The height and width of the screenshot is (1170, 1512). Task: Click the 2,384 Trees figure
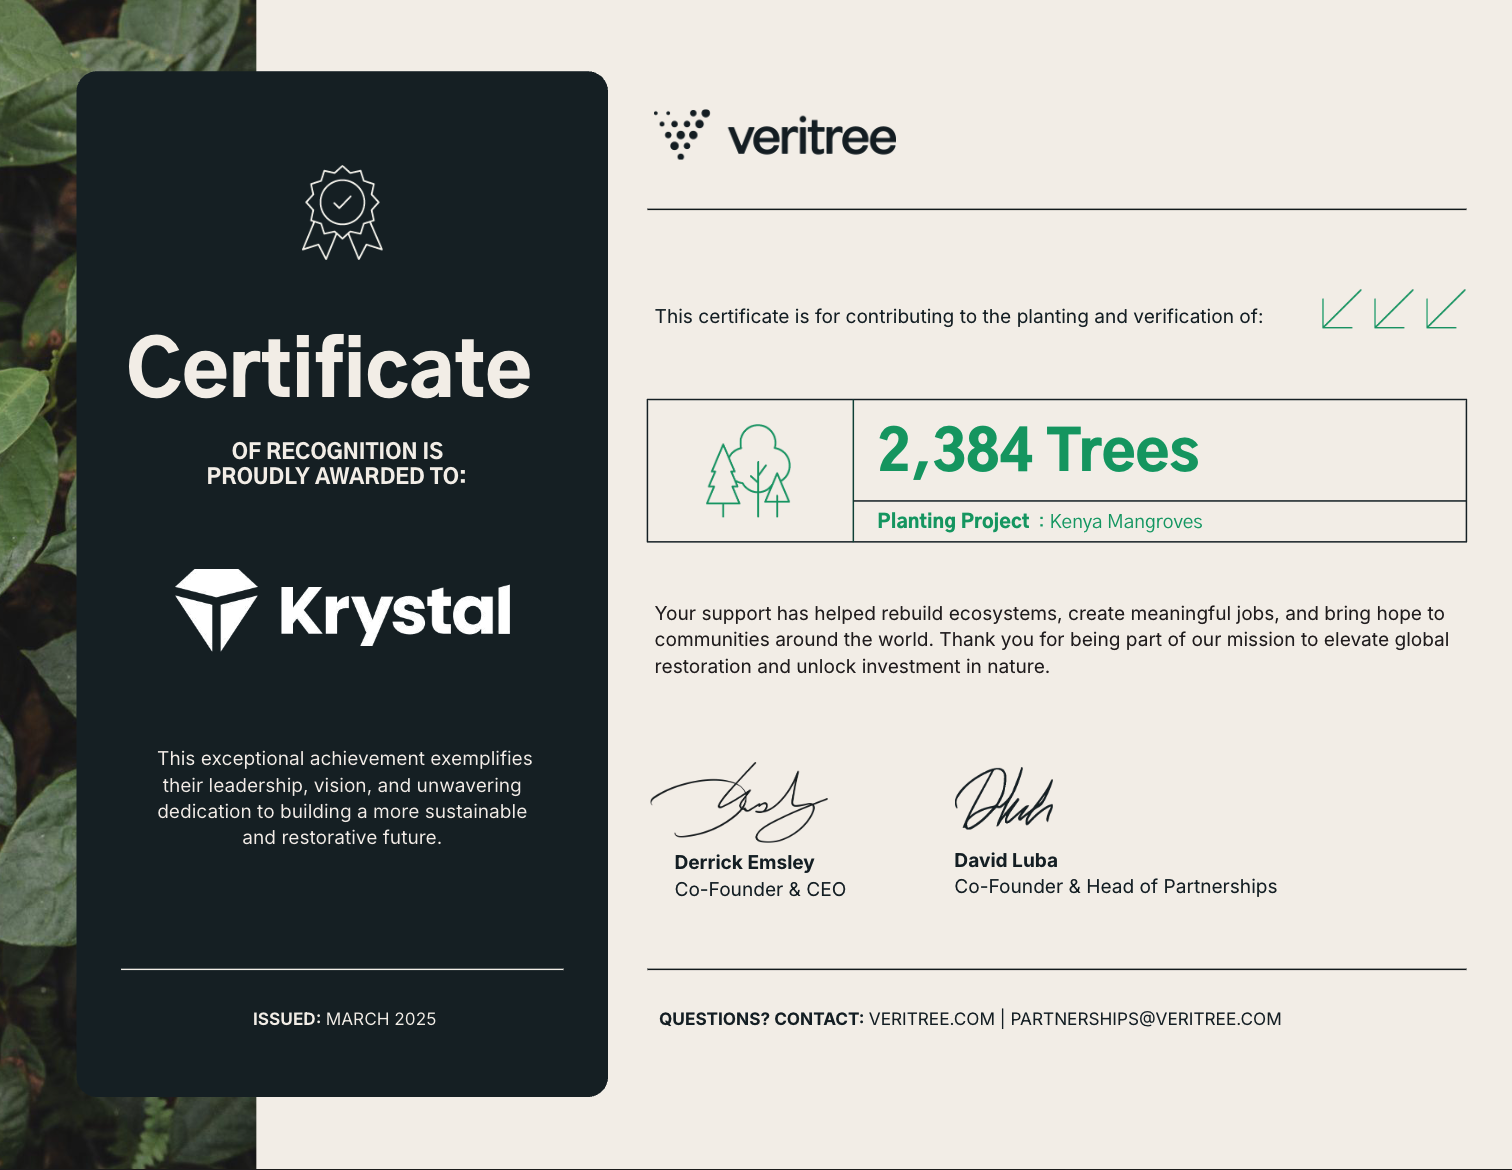click(1038, 450)
